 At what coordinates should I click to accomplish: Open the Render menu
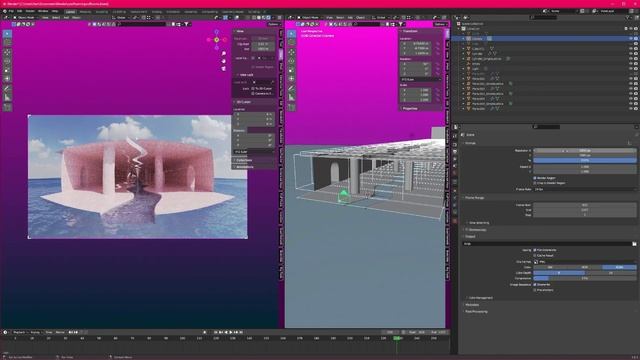click(30, 11)
